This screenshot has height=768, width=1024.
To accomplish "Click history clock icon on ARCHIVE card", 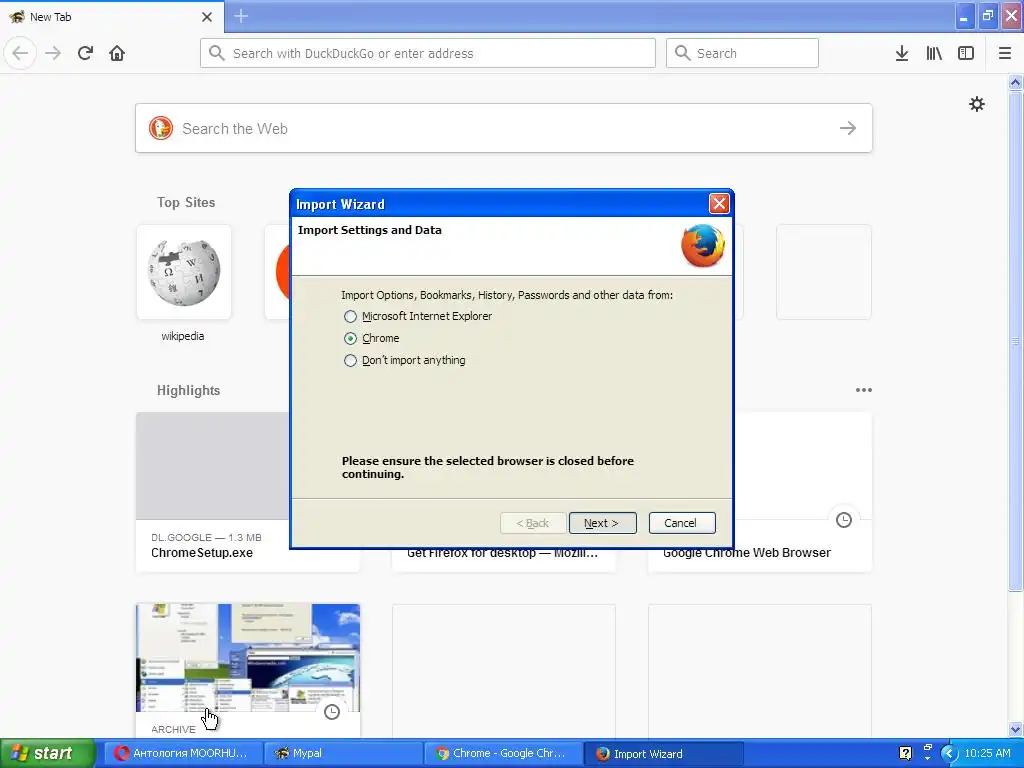I will (332, 712).
